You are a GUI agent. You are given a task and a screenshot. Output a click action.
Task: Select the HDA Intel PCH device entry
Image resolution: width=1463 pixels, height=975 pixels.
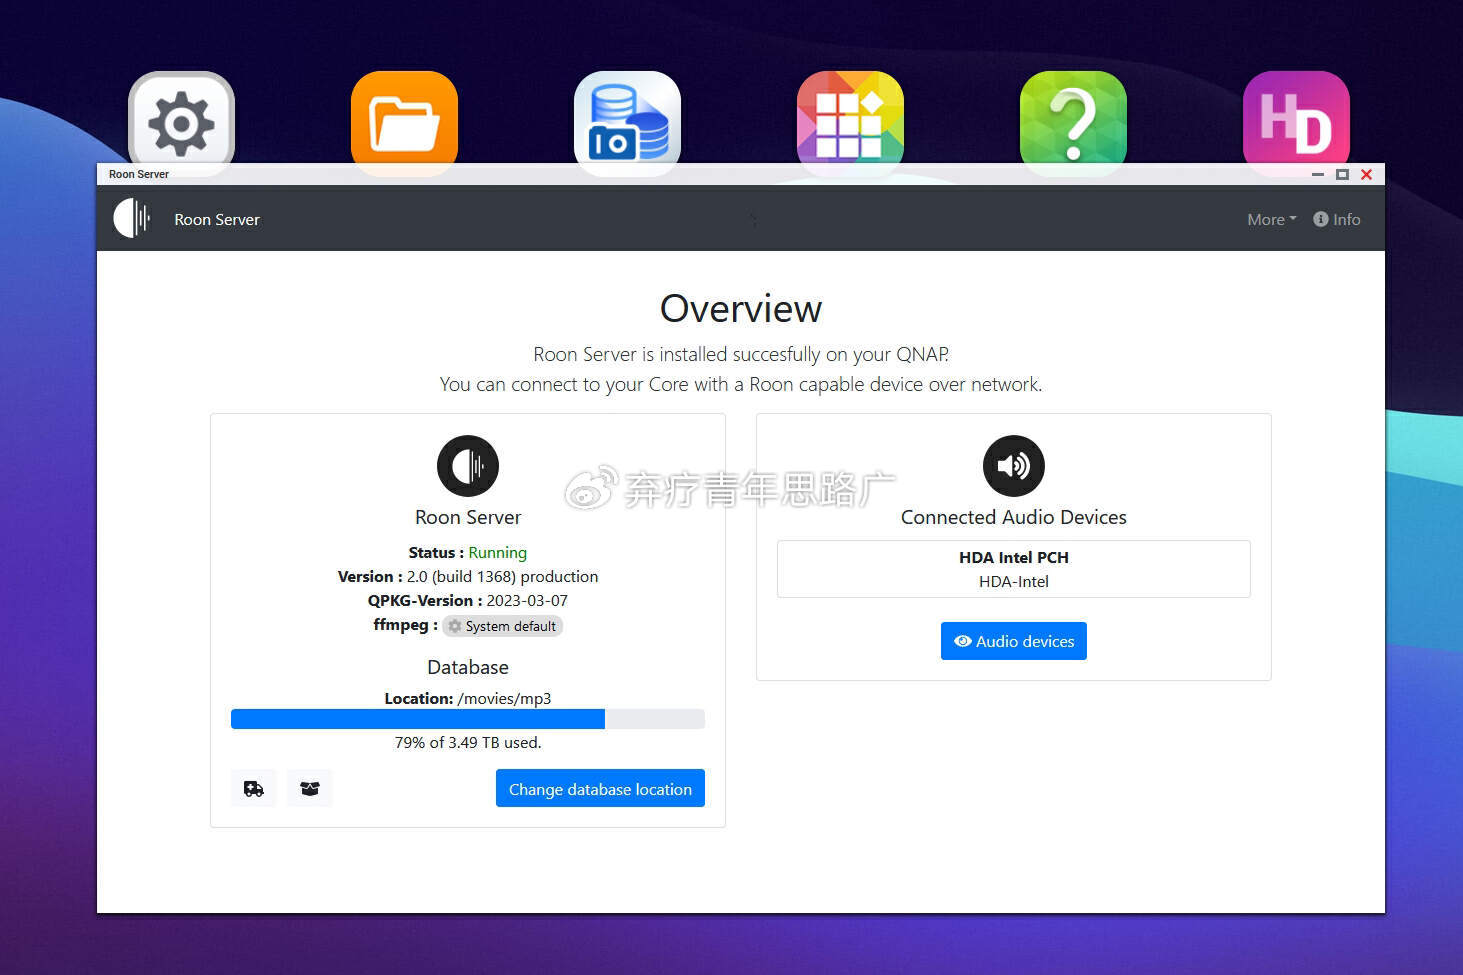[x=1013, y=569]
